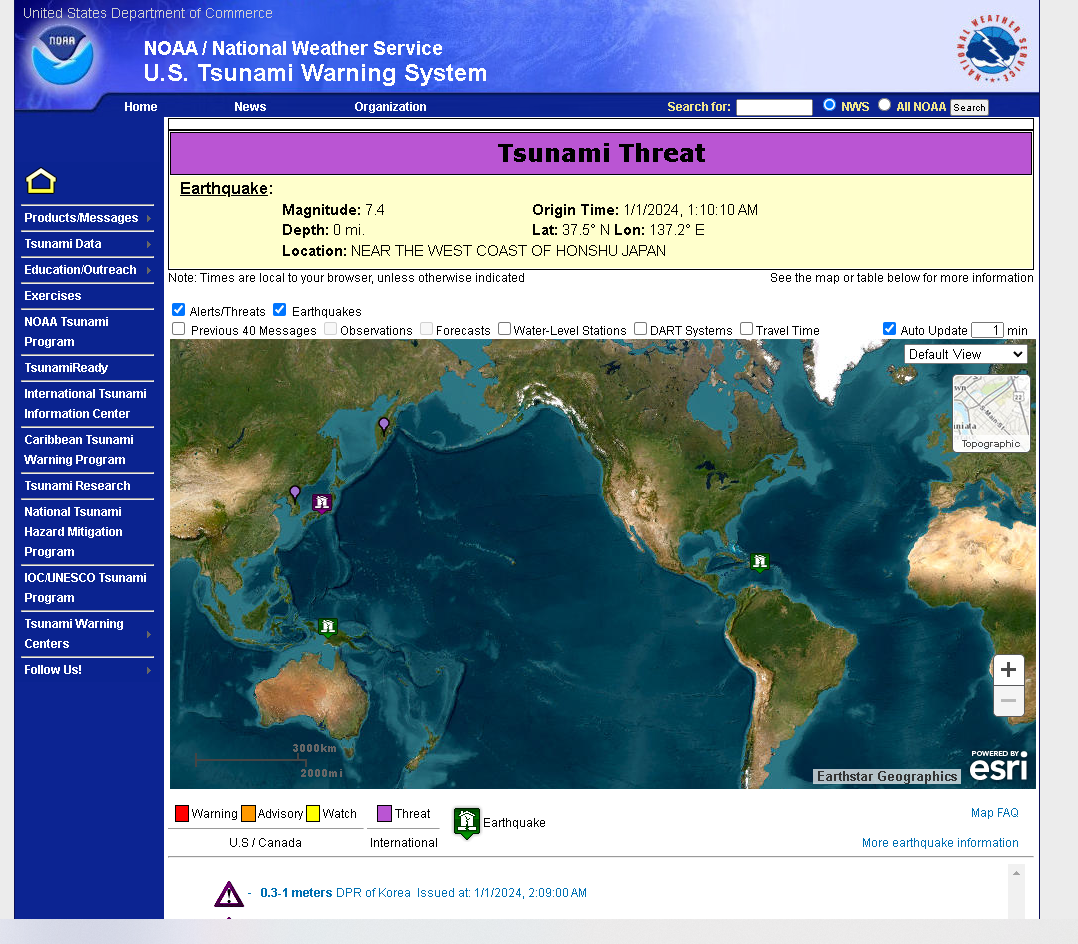Click the orange Advisory legend swatch

point(248,813)
